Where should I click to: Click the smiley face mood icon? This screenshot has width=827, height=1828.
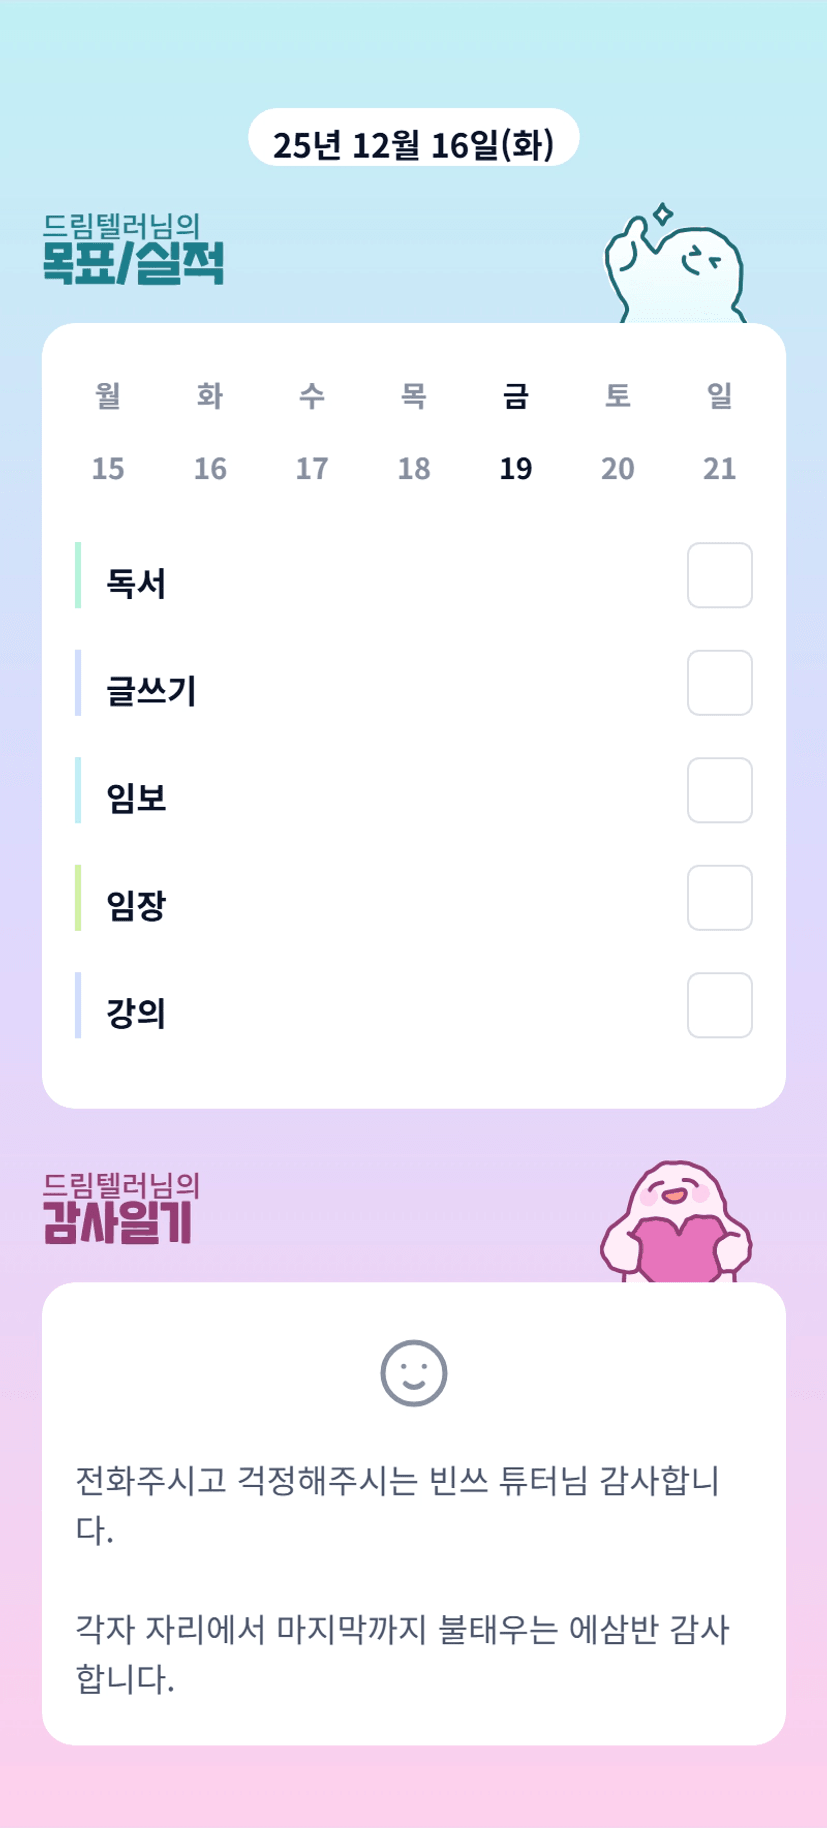click(413, 1372)
